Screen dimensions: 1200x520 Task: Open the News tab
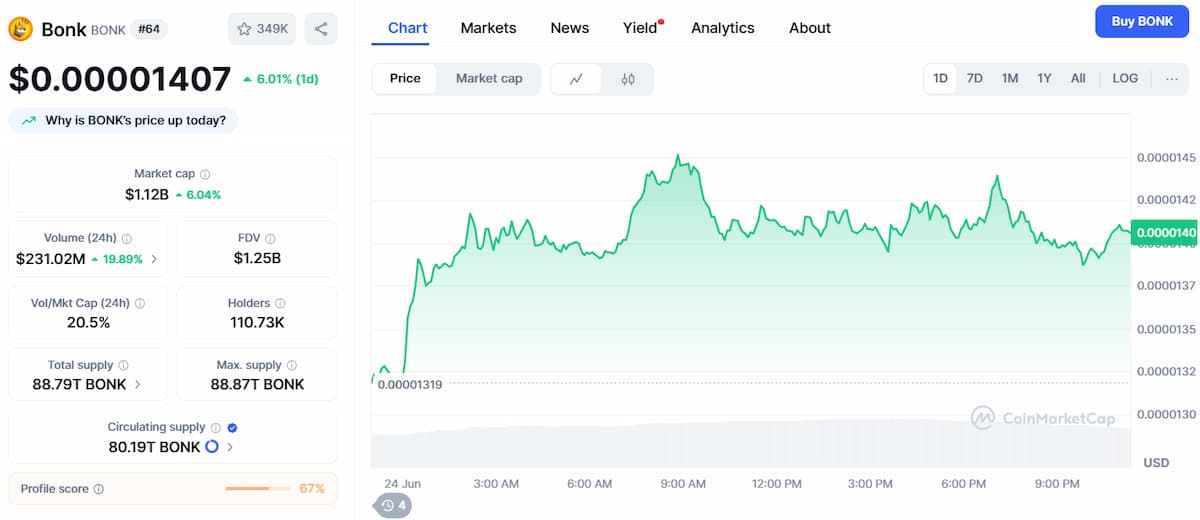tap(570, 28)
